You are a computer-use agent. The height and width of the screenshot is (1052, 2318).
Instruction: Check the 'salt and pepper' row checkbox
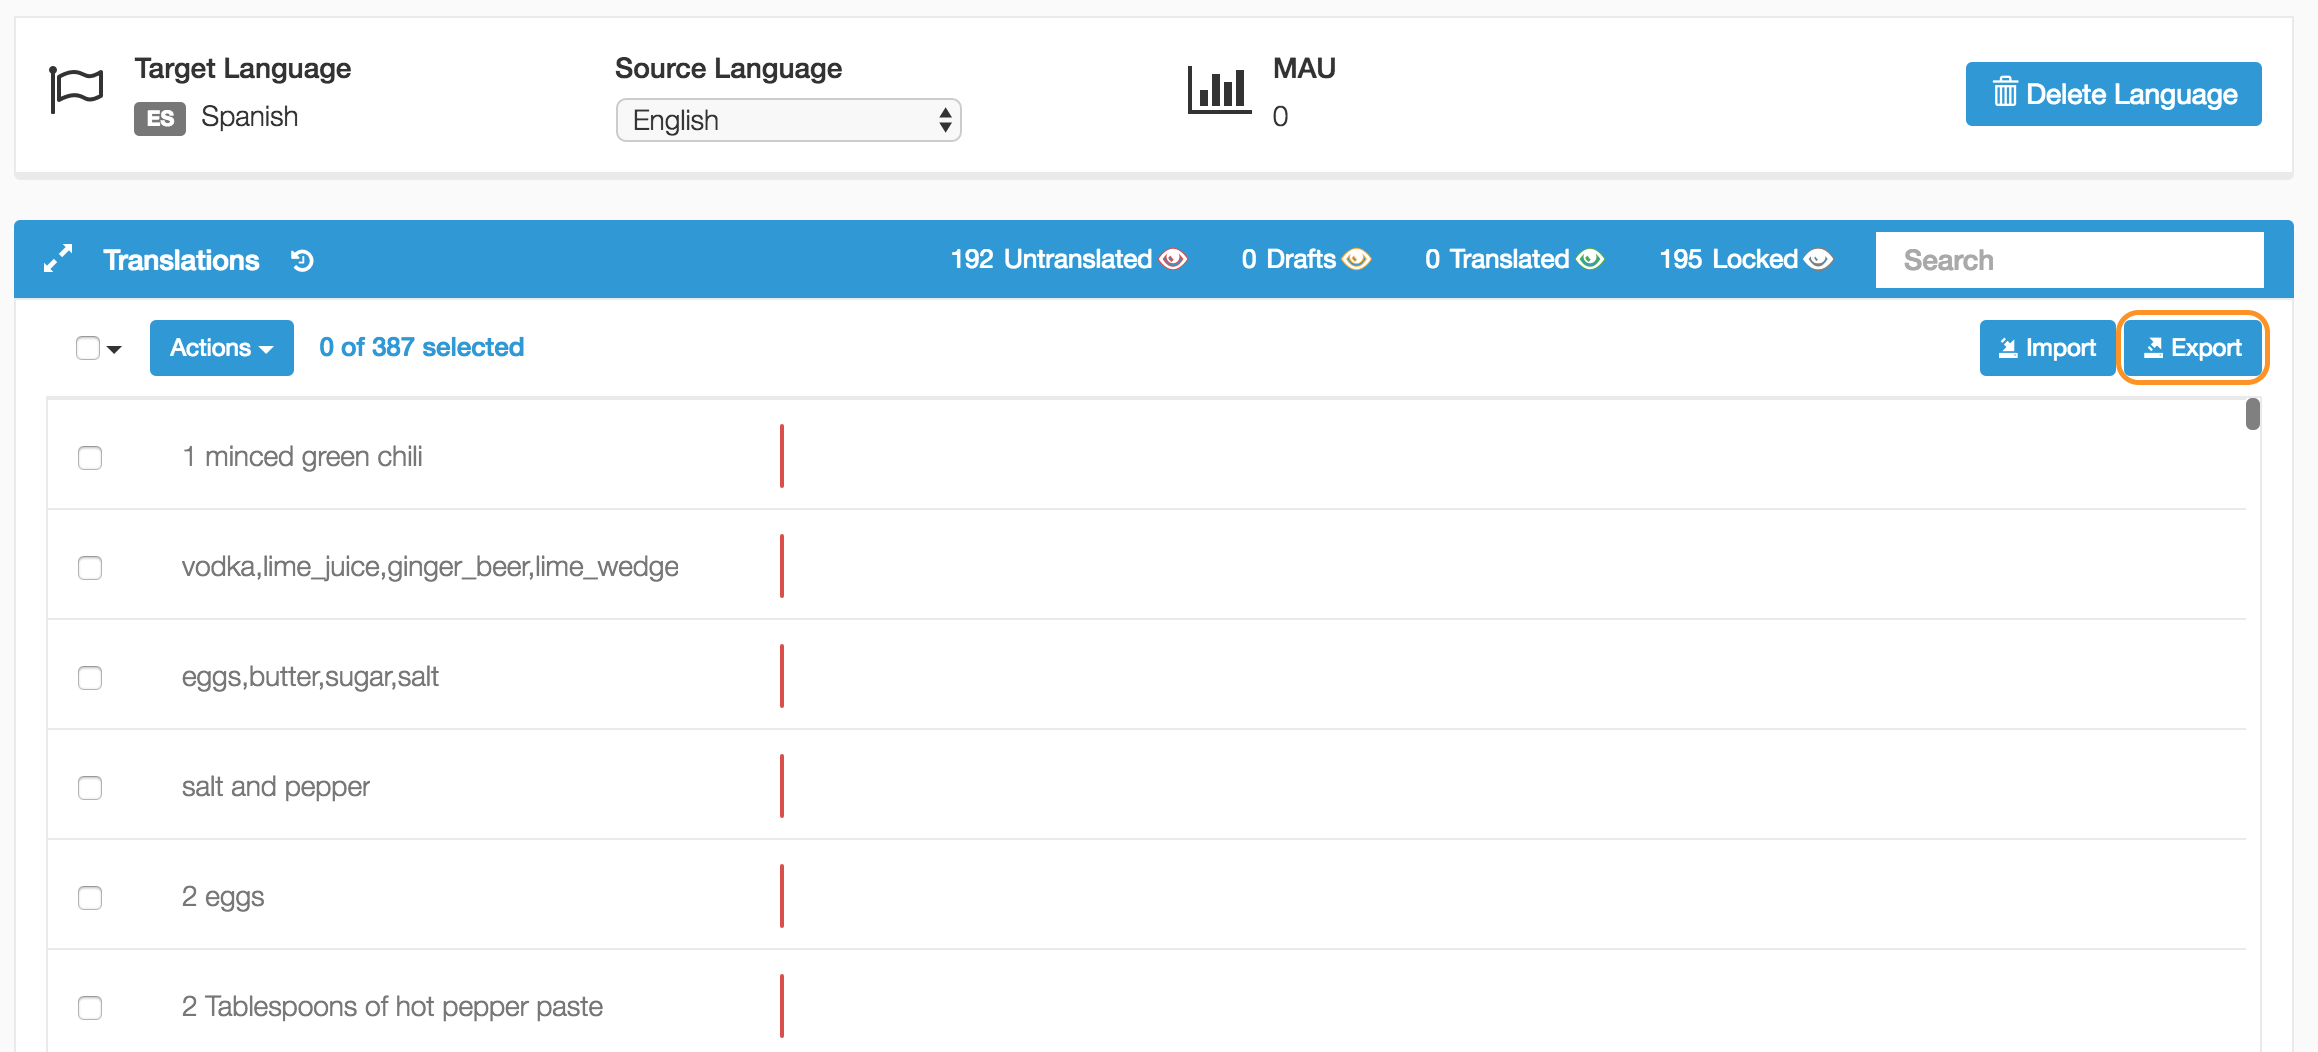tap(90, 788)
